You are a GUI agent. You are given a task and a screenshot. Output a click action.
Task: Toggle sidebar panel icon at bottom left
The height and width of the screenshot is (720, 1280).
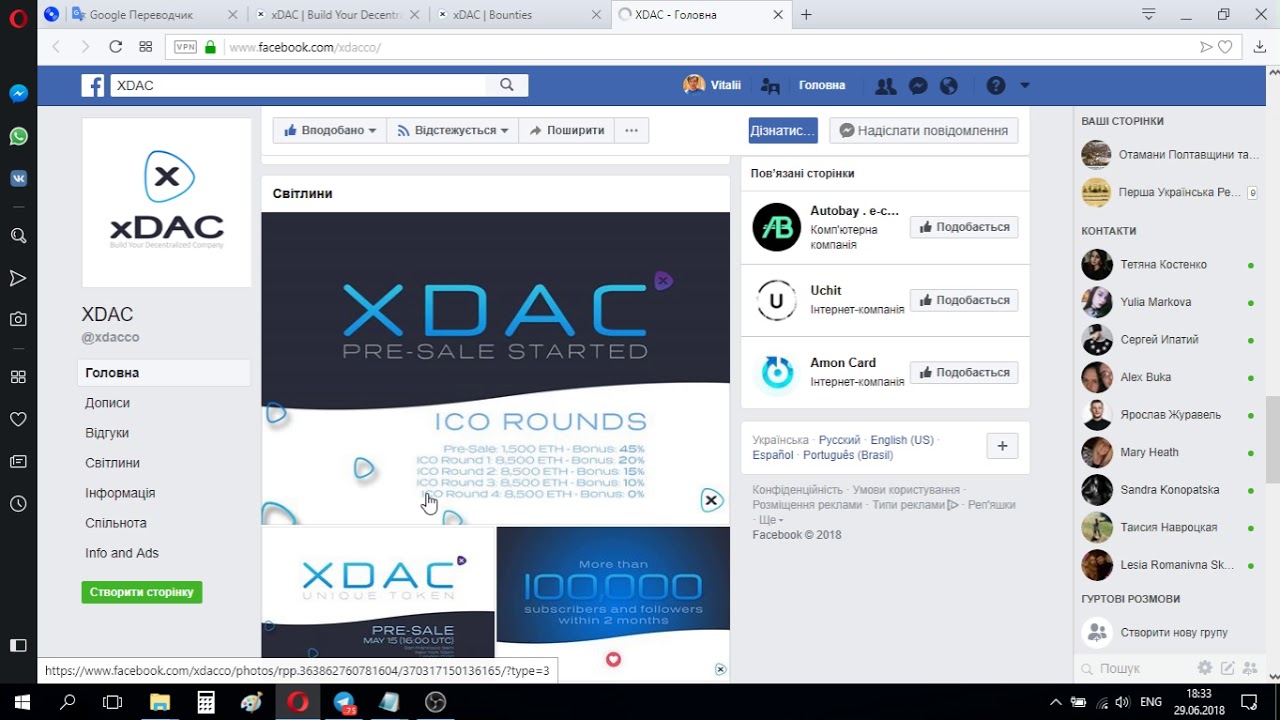coord(18,646)
